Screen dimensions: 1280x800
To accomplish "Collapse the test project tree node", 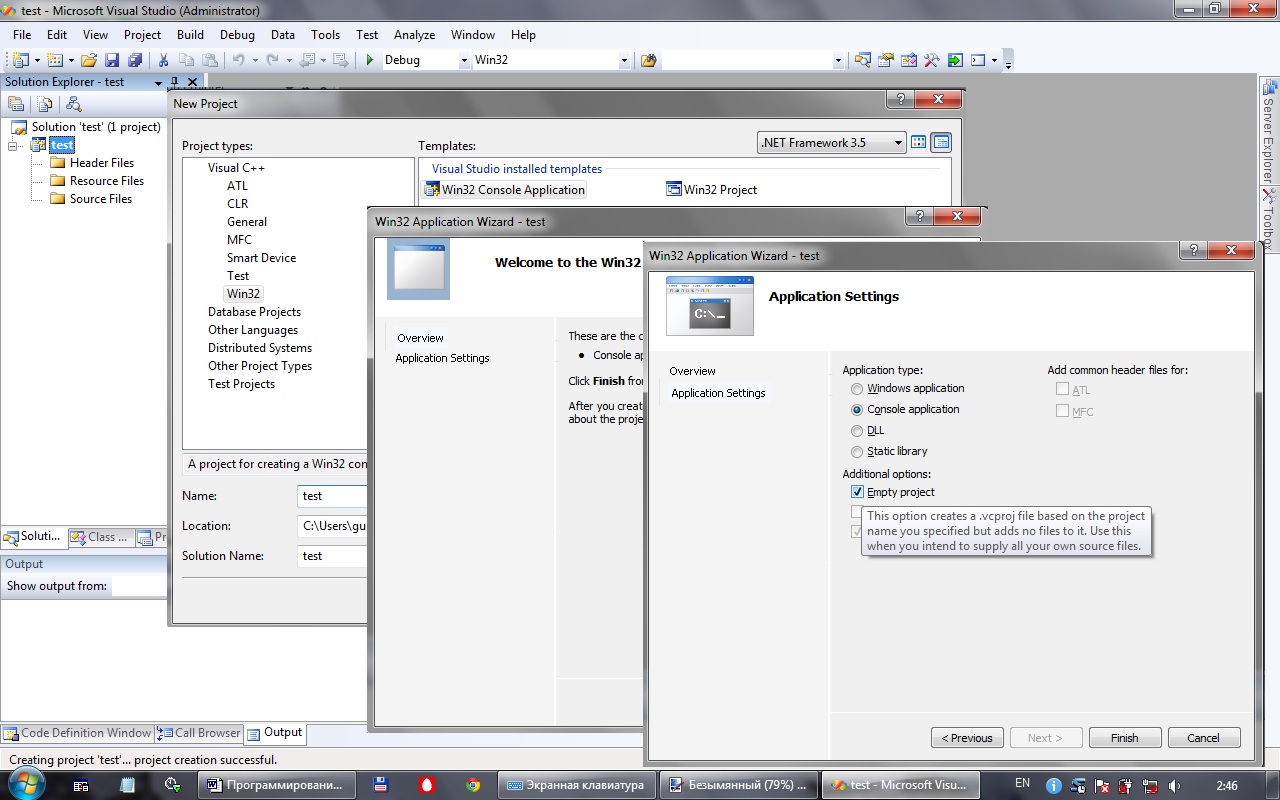I will 13,145.
